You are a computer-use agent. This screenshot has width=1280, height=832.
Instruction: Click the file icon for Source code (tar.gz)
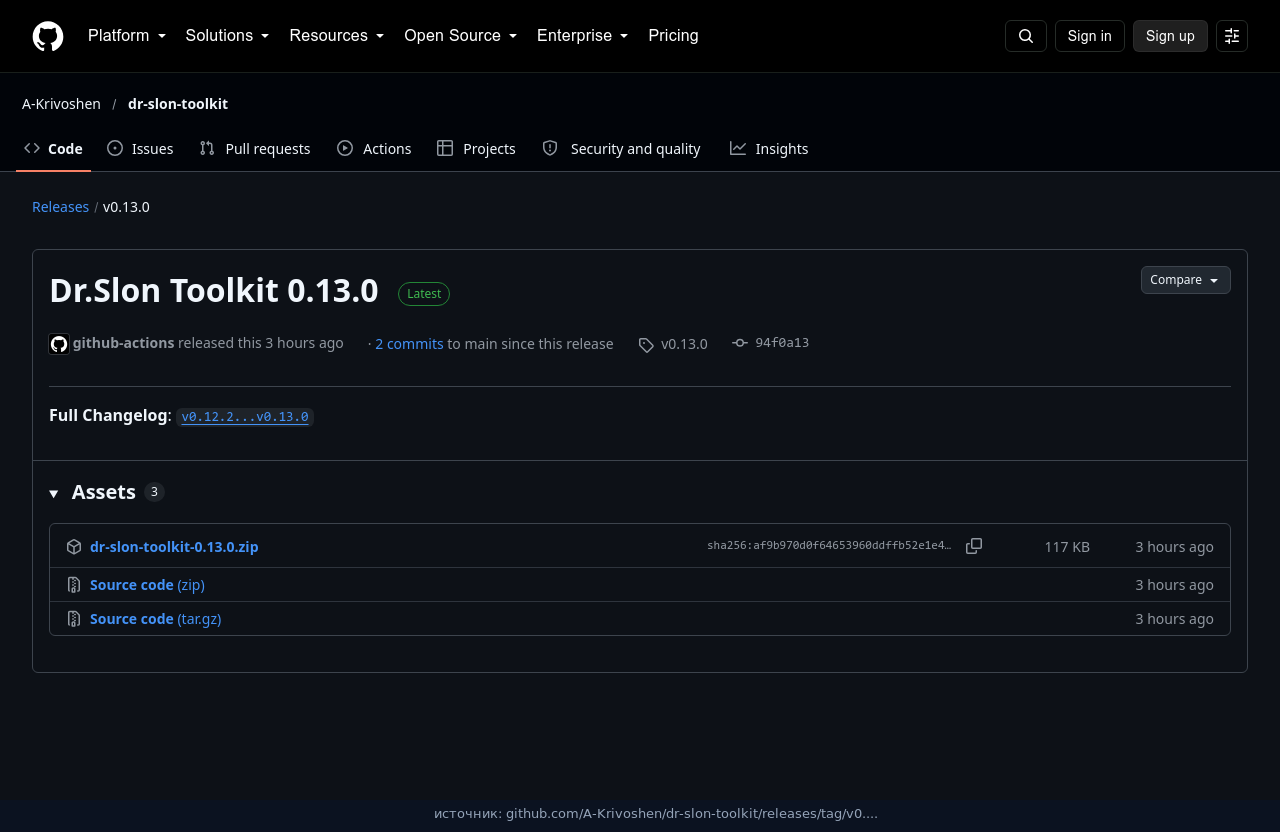coord(74,619)
